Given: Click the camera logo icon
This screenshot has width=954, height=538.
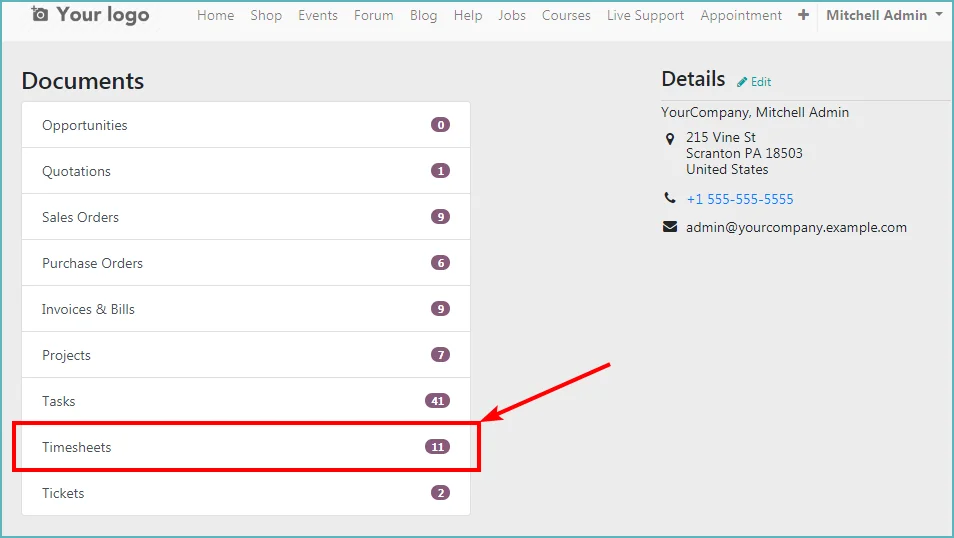Looking at the screenshot, I should click(40, 13).
